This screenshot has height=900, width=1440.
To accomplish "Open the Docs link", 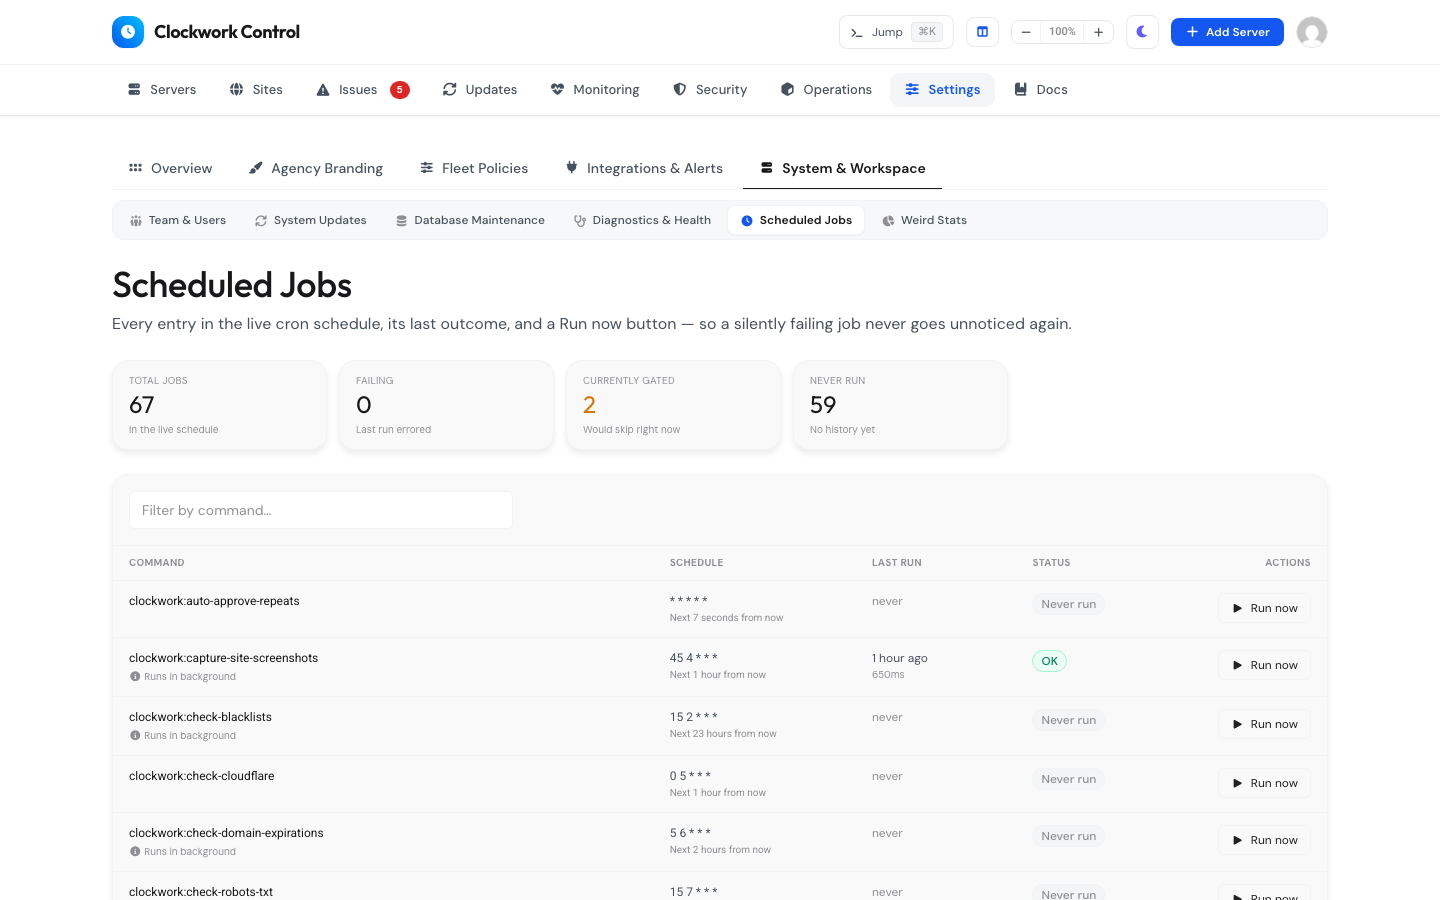I will click(1041, 90).
